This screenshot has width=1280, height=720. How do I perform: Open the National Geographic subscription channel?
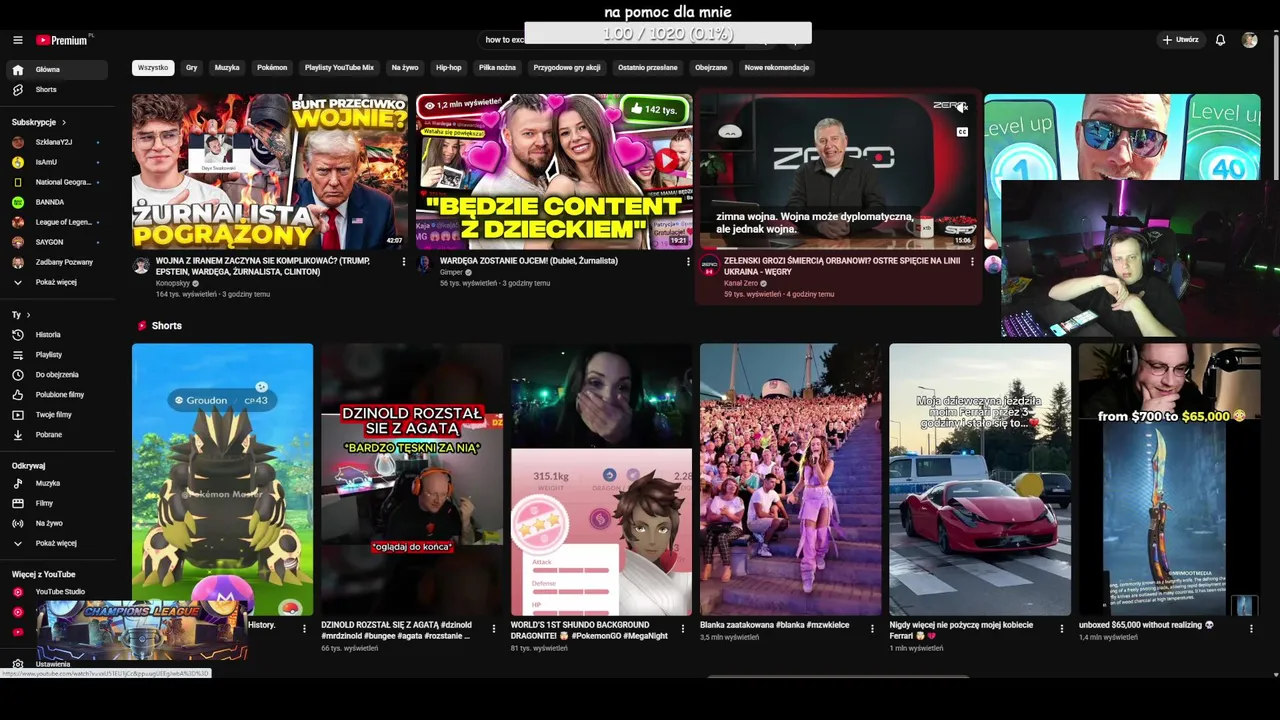coord(57,182)
